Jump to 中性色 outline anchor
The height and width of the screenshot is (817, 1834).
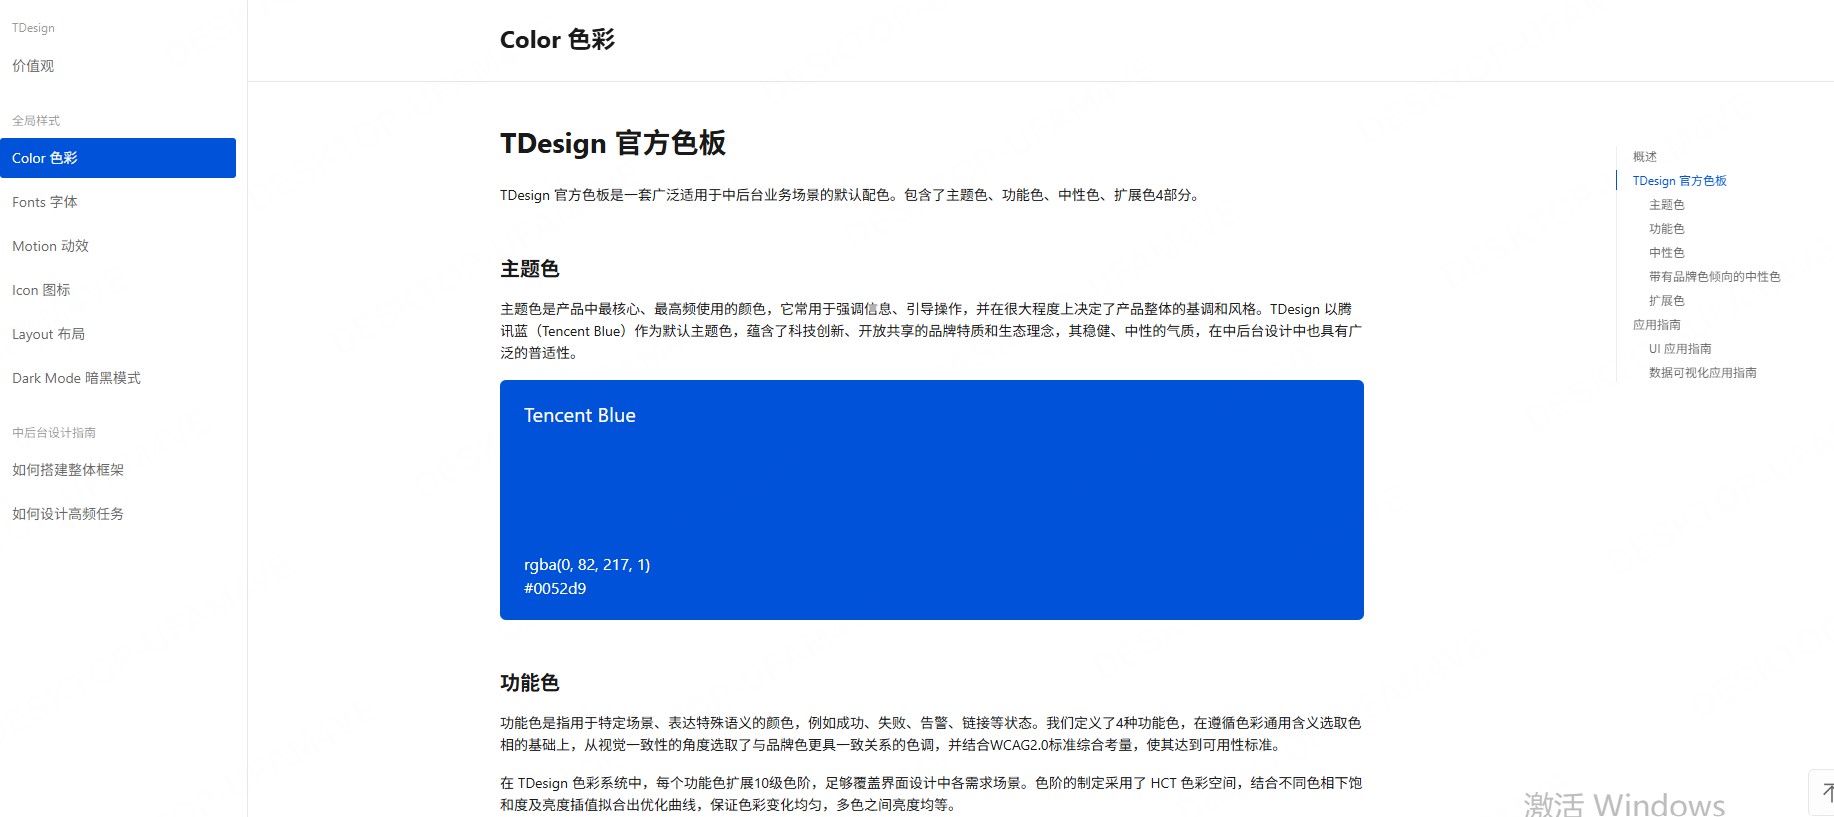[1666, 253]
